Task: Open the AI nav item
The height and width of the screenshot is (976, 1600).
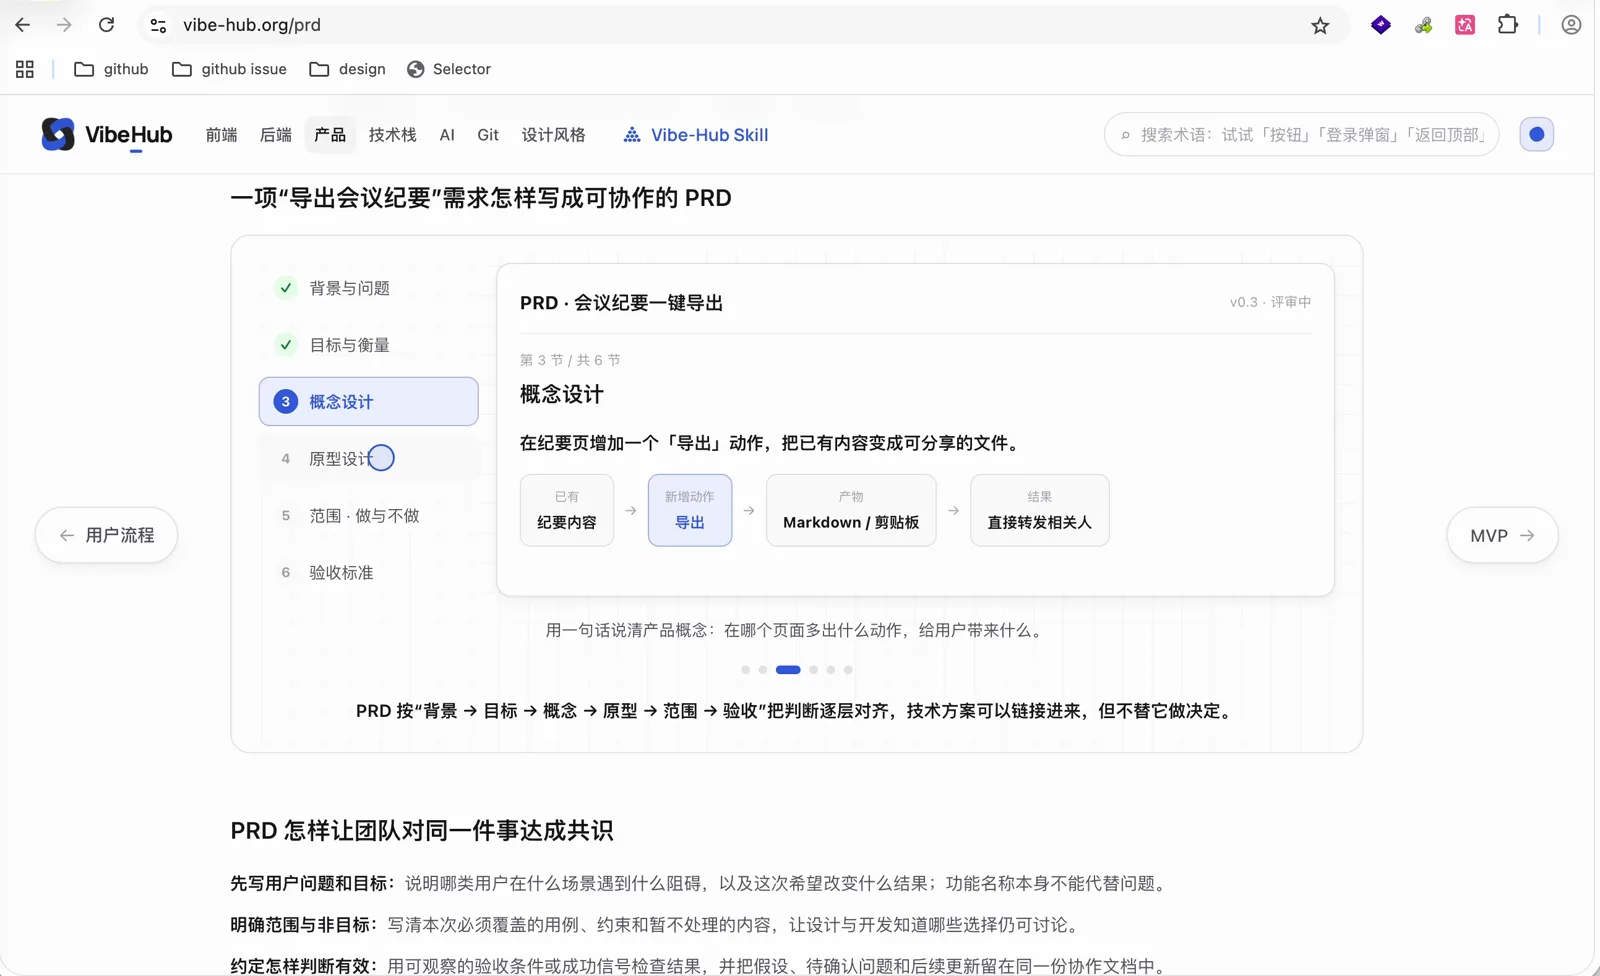Action: coord(447,135)
